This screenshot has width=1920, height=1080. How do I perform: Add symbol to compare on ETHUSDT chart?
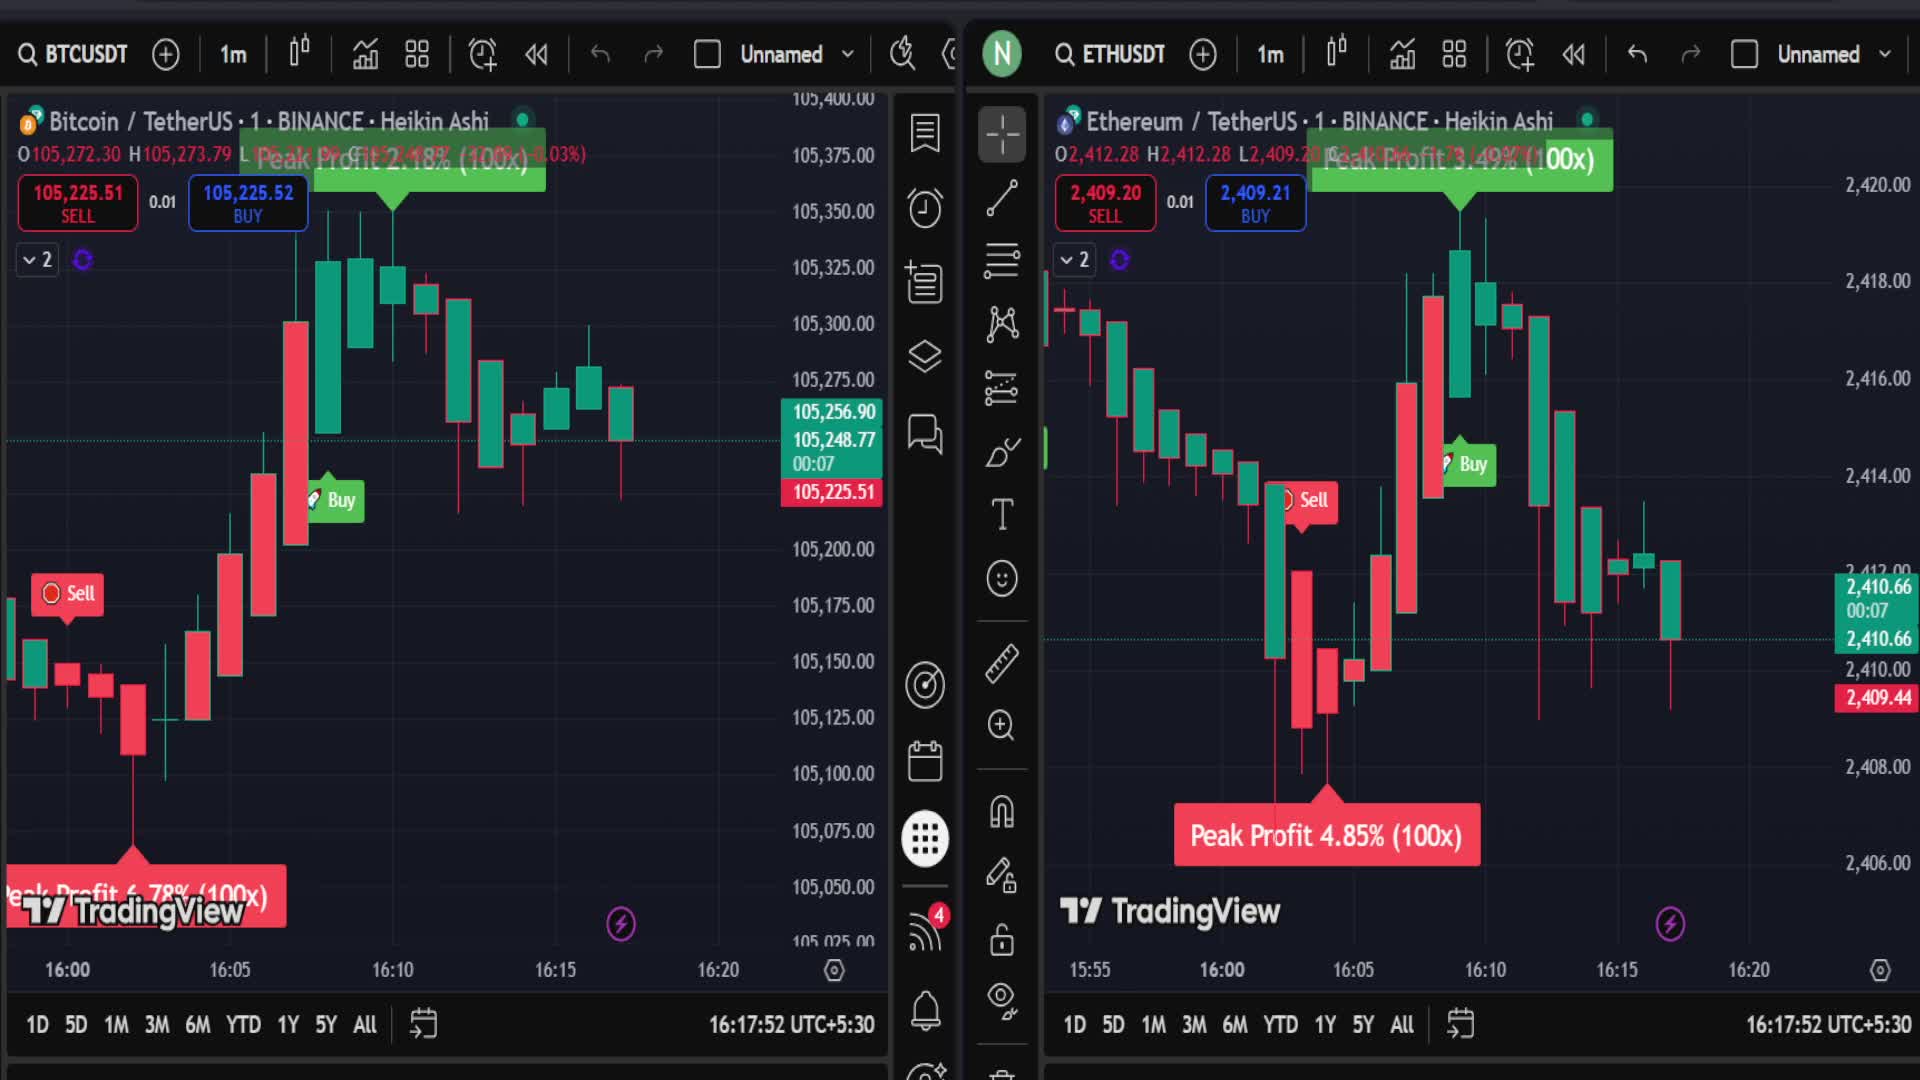point(1203,54)
